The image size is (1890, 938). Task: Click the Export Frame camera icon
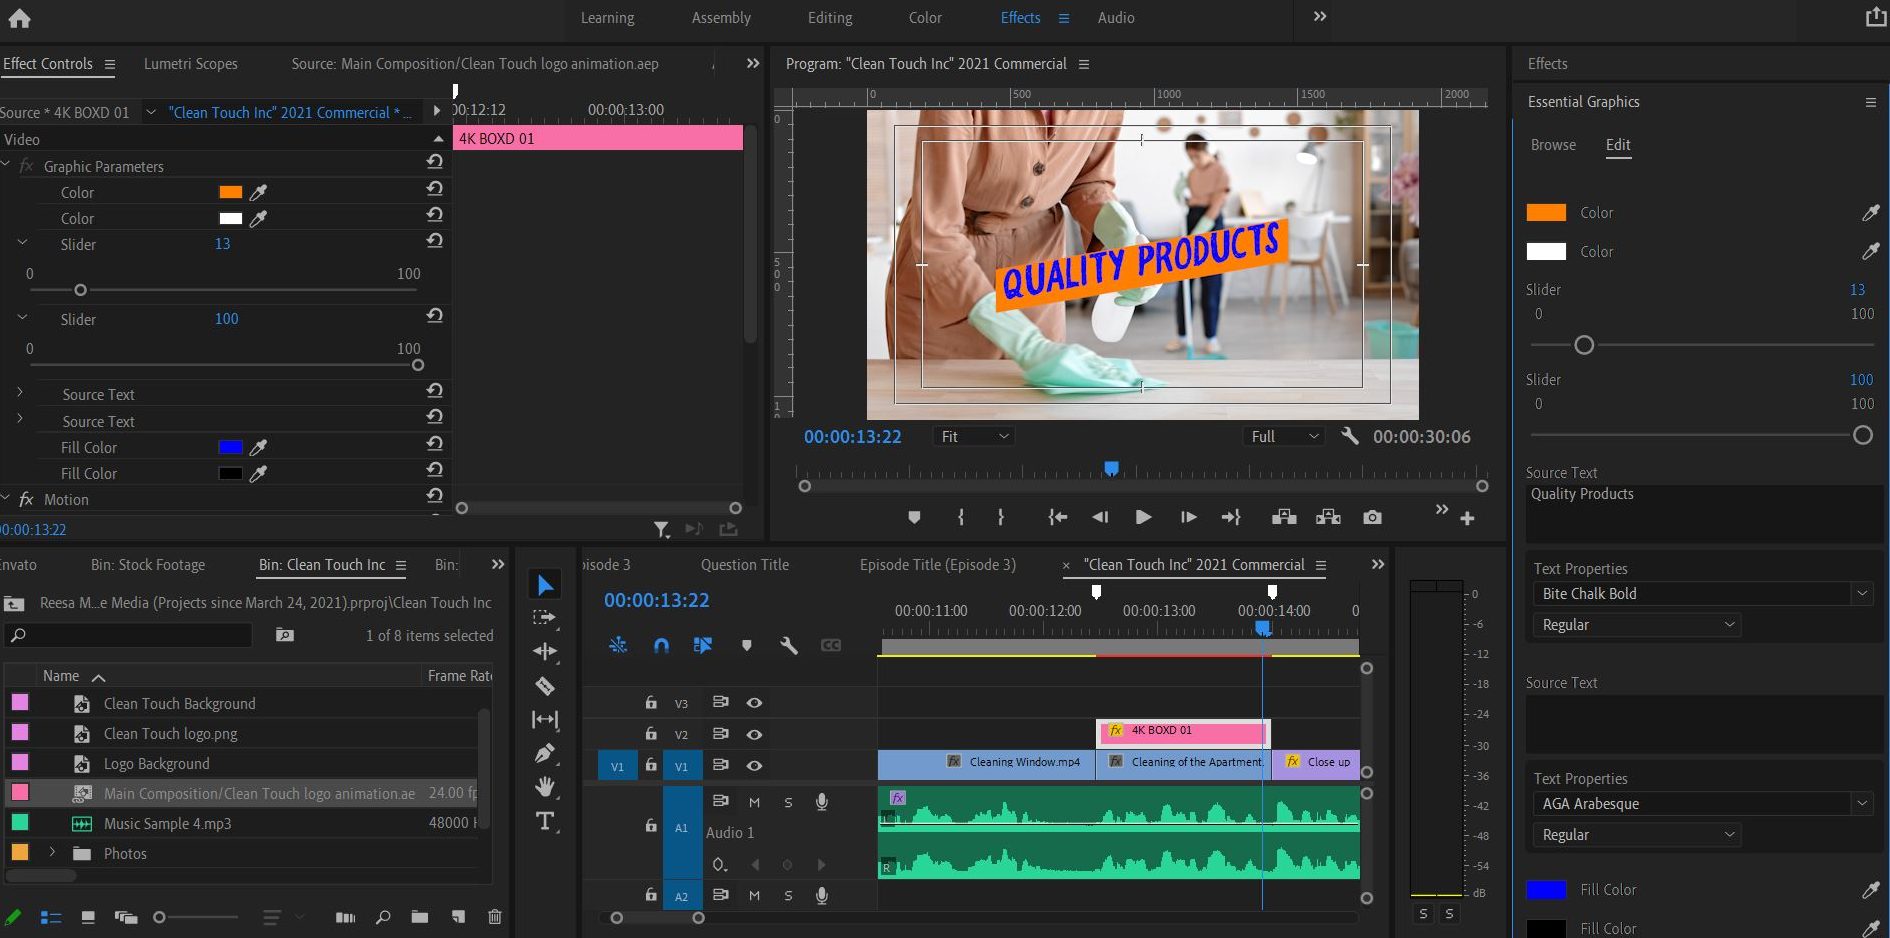point(1372,517)
